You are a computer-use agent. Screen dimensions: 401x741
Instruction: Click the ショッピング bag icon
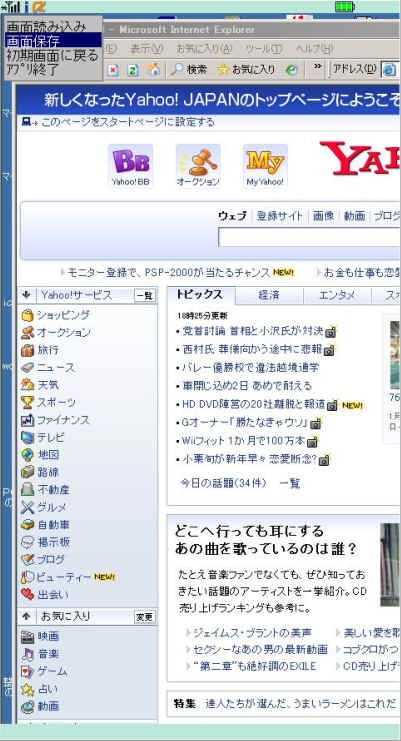(x=28, y=315)
